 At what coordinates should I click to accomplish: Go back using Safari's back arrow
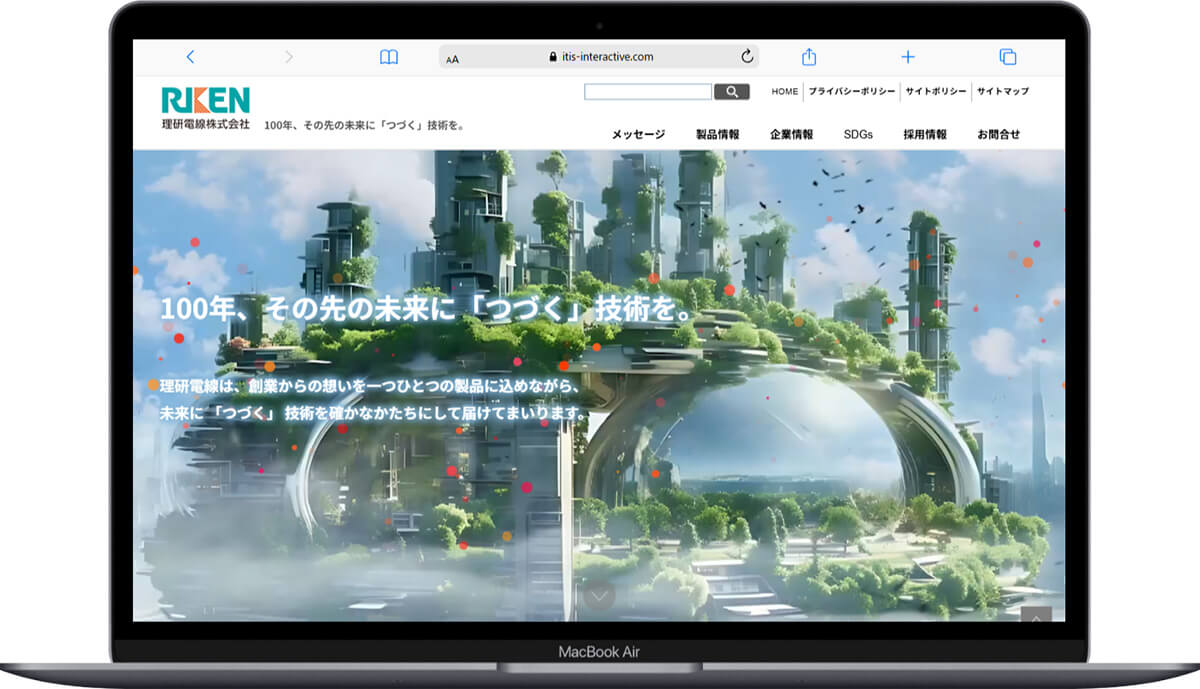coord(190,57)
